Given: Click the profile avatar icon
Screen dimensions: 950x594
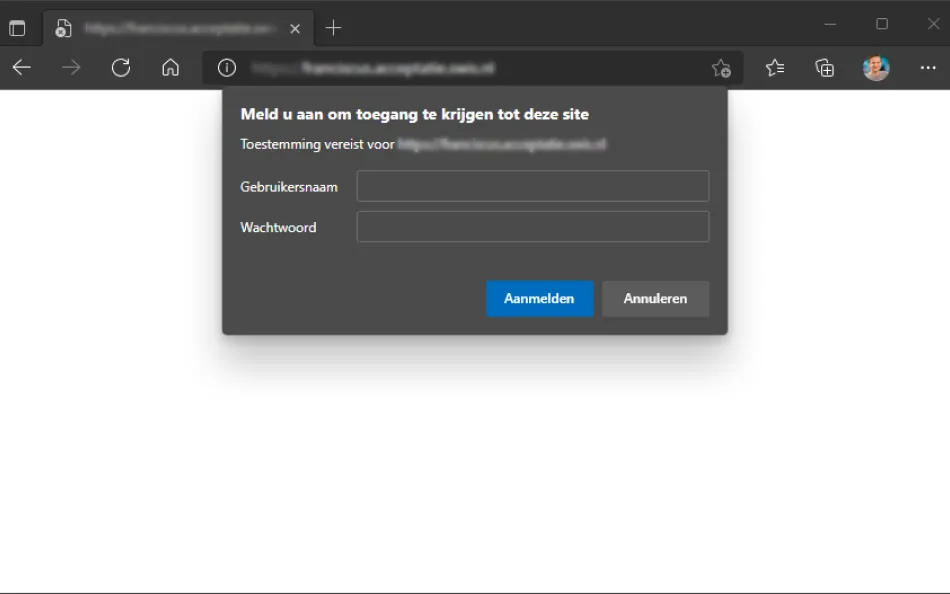Looking at the screenshot, I should [x=877, y=67].
